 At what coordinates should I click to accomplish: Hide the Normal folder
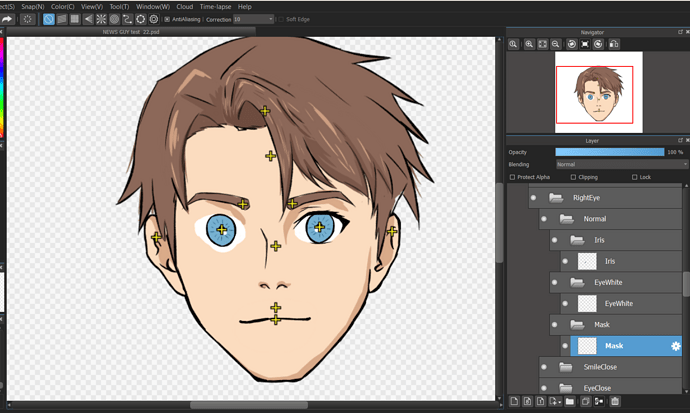coord(544,219)
